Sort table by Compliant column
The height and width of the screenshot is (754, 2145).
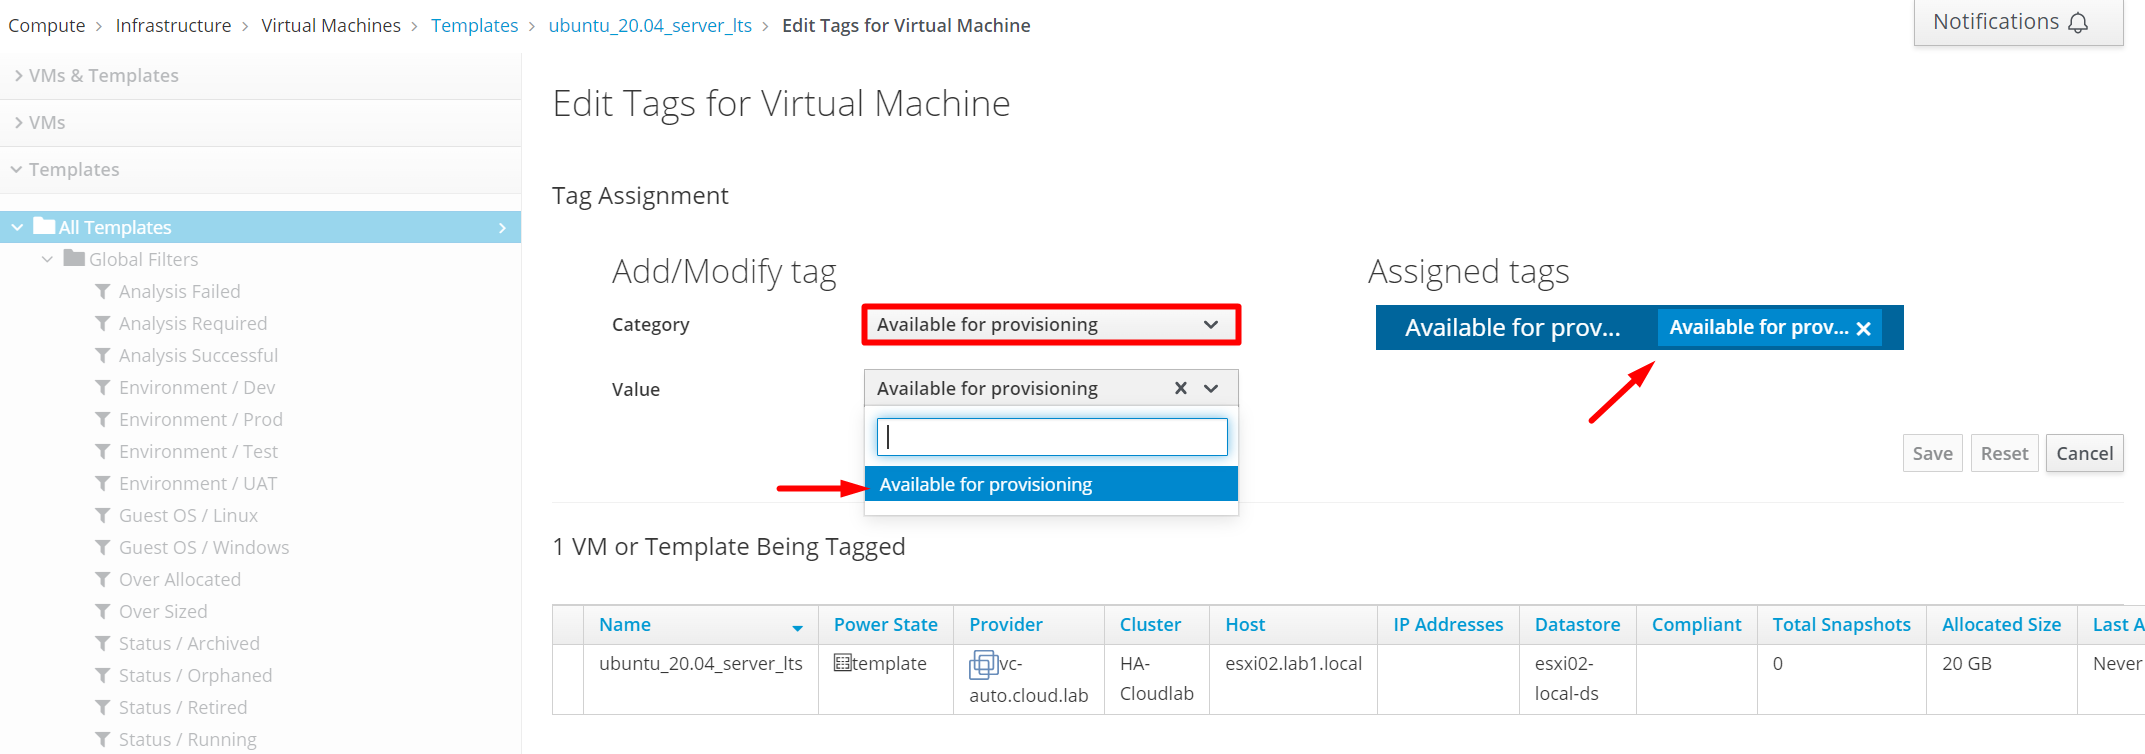pos(1697,624)
